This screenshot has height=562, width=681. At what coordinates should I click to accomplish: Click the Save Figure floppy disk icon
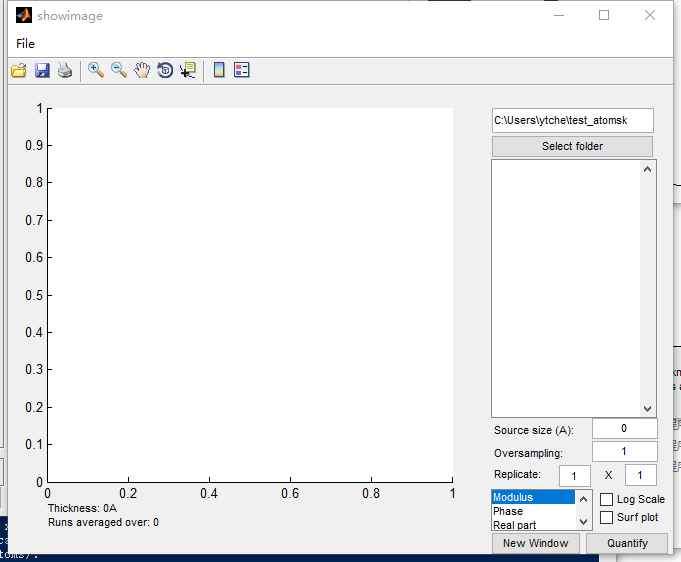(x=42, y=70)
